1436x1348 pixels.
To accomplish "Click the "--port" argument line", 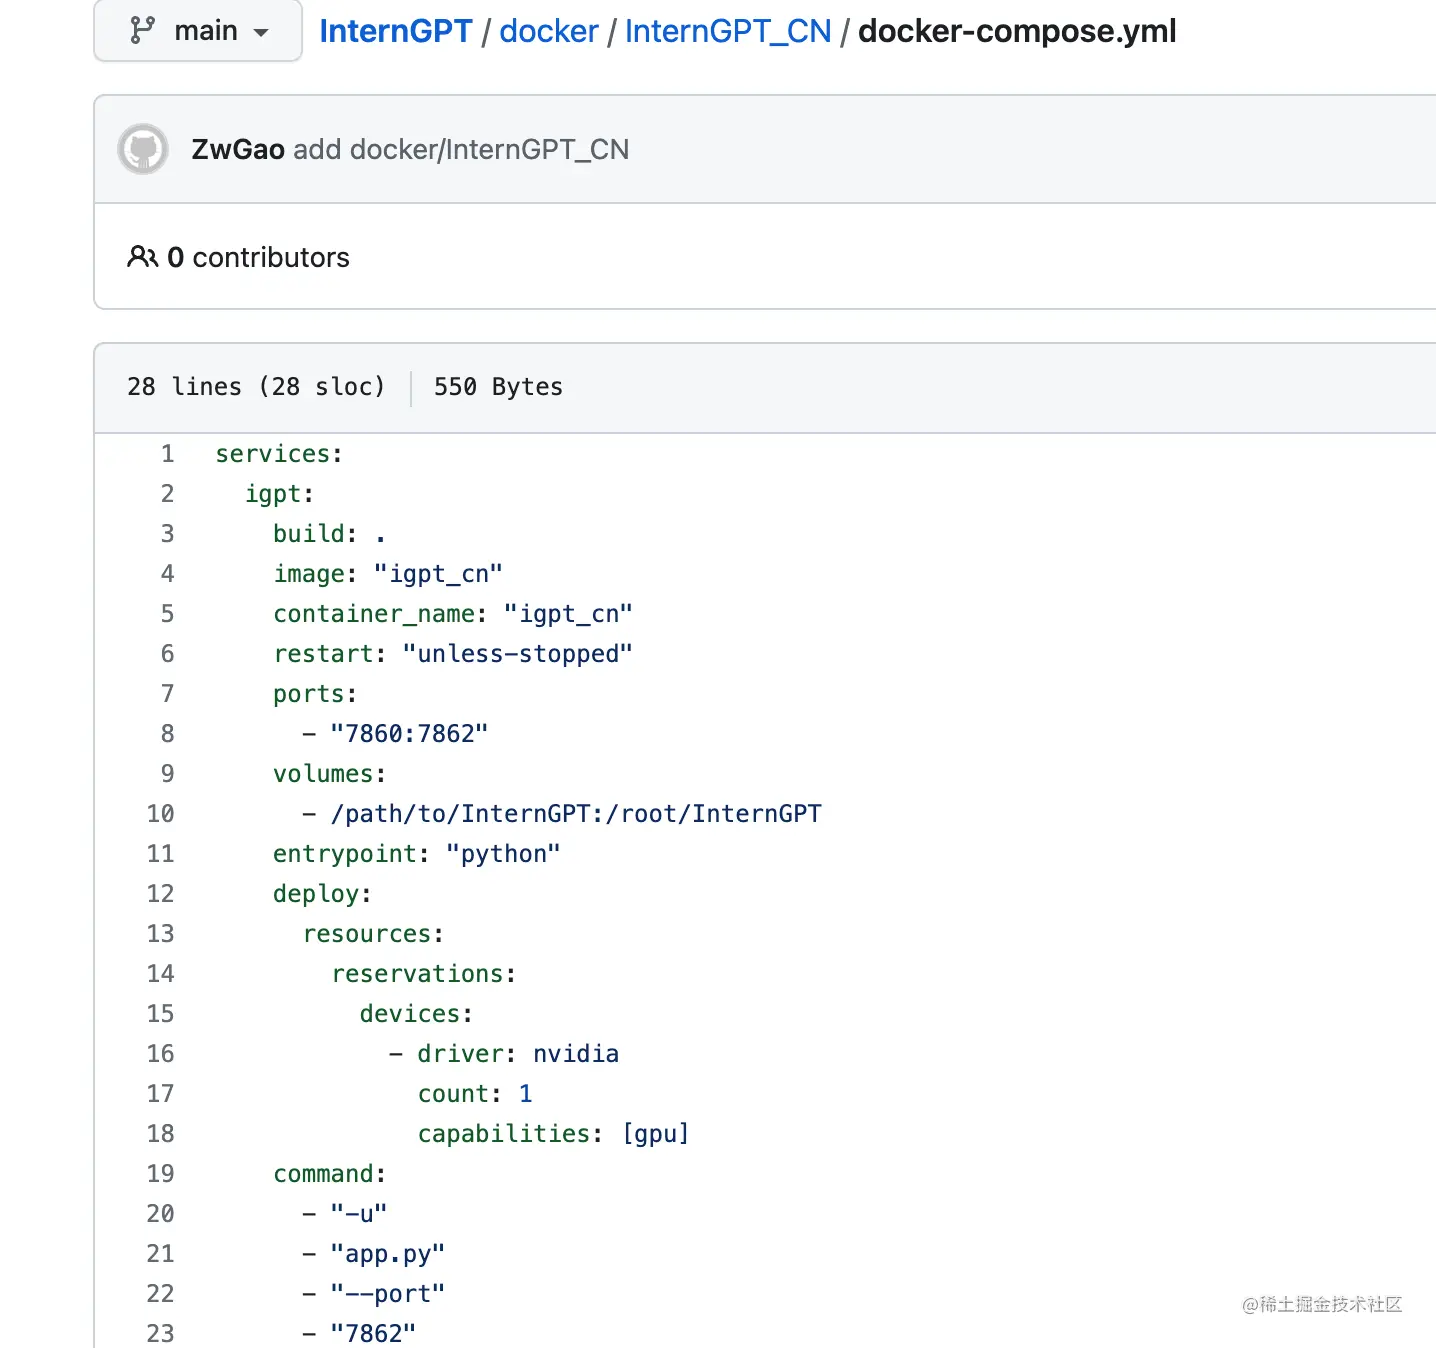I will pyautogui.click(x=374, y=1294).
